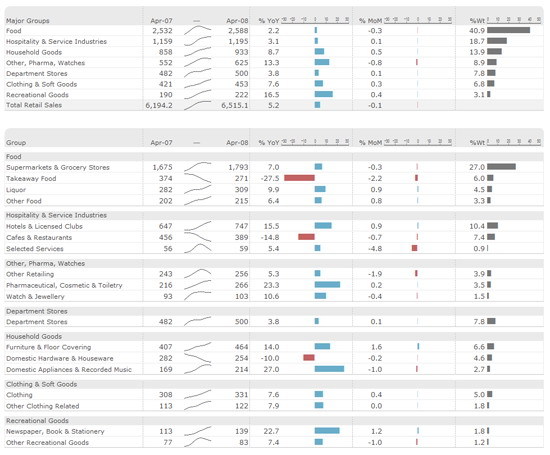The height and width of the screenshot is (455, 550).
Task: Select the Takeaway Food red YoY bar
Action: pos(299,178)
